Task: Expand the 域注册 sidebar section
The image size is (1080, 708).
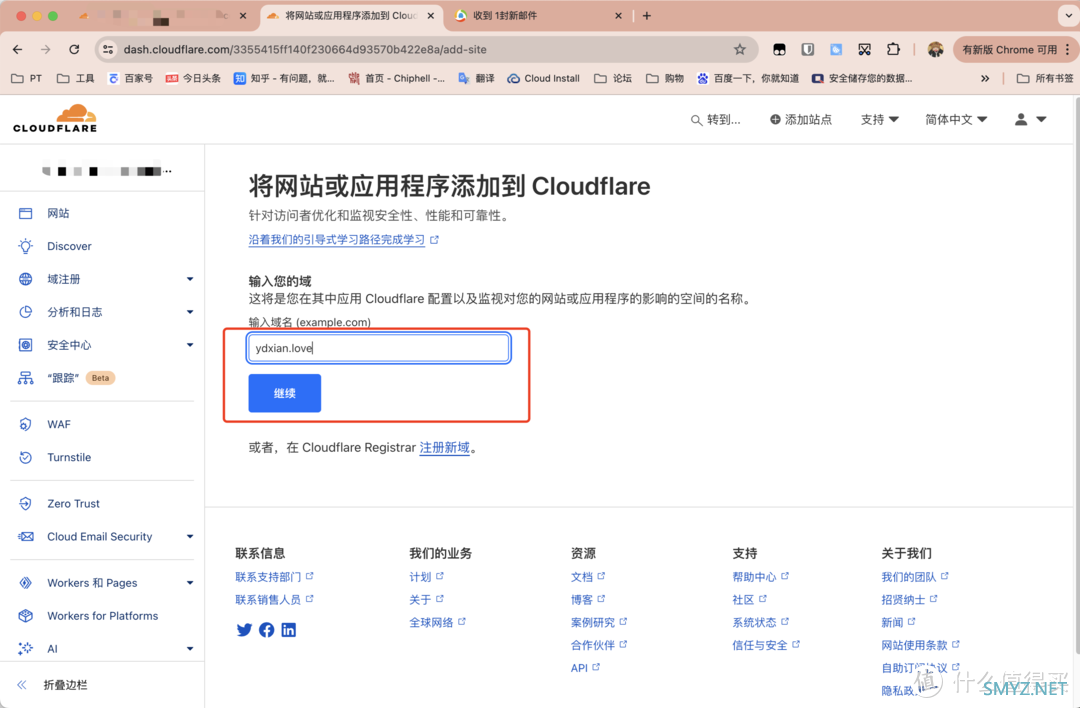Action: click(x=189, y=279)
